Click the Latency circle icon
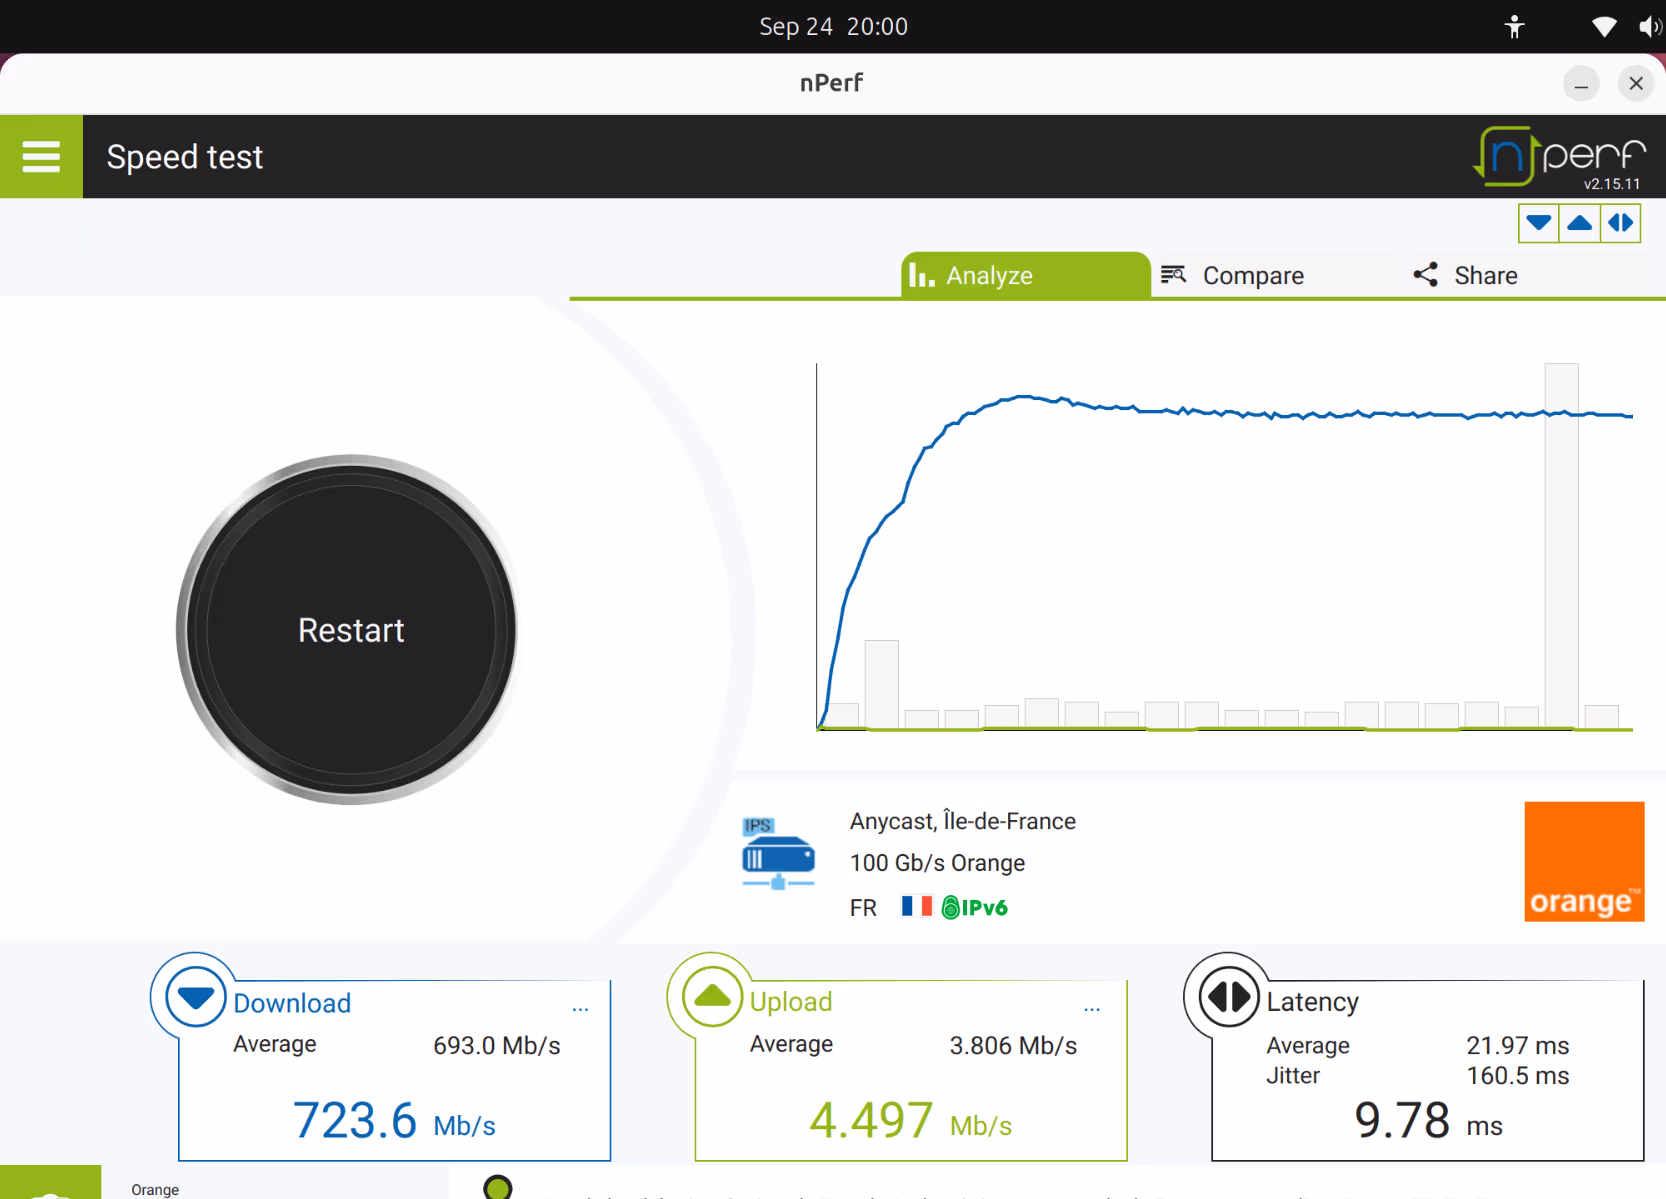Image resolution: width=1666 pixels, height=1199 pixels. click(1228, 996)
